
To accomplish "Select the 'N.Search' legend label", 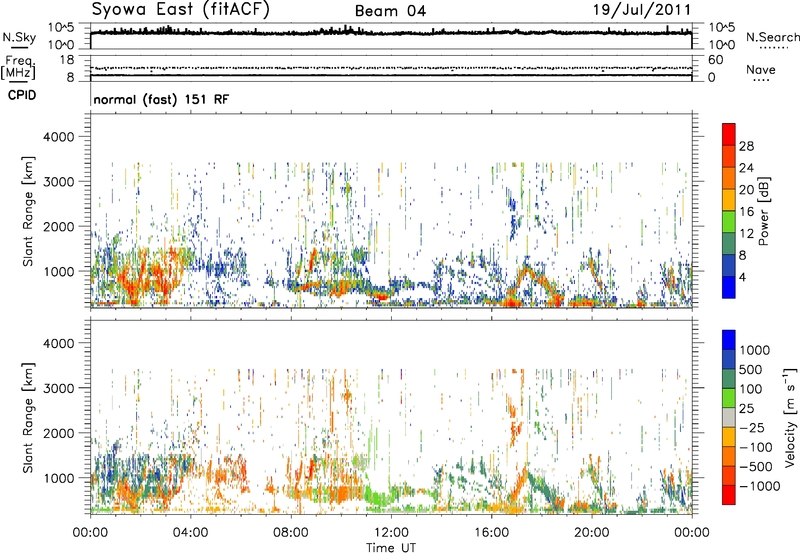I will point(772,37).
